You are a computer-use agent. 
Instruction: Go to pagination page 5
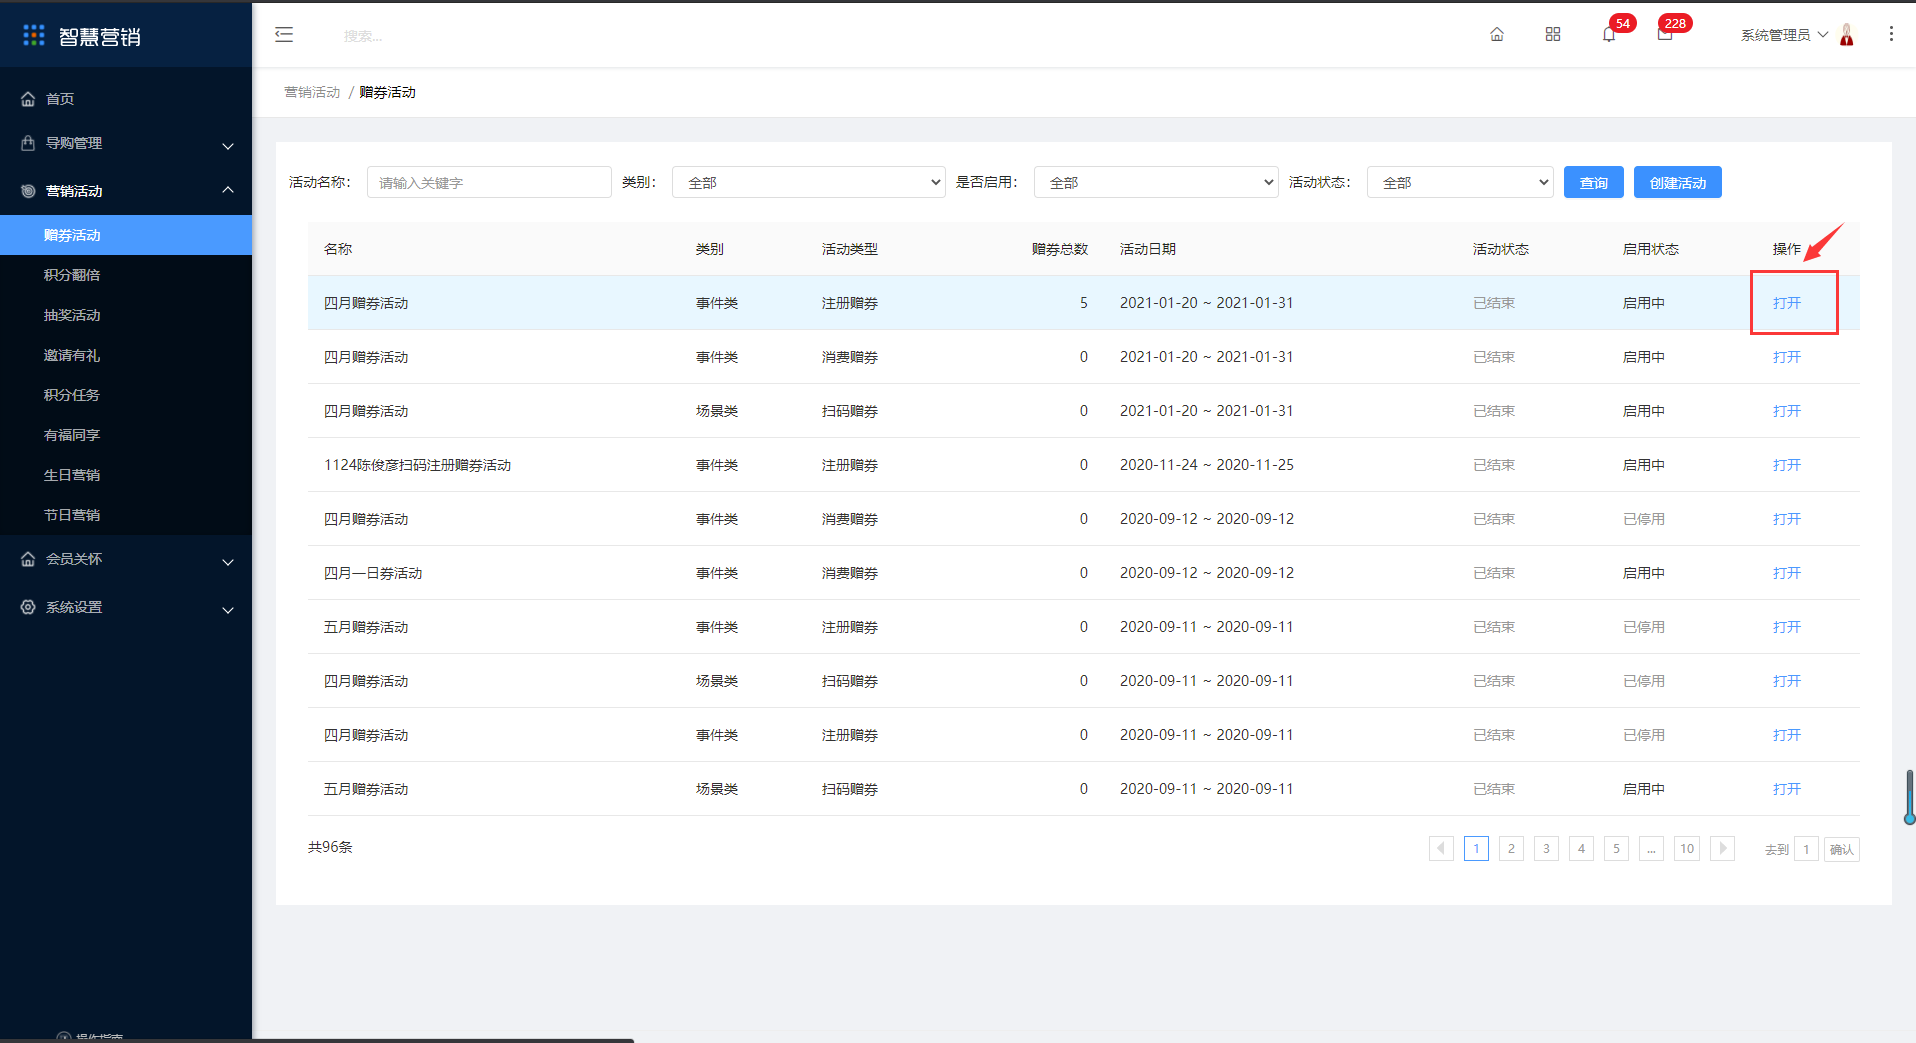(1616, 849)
